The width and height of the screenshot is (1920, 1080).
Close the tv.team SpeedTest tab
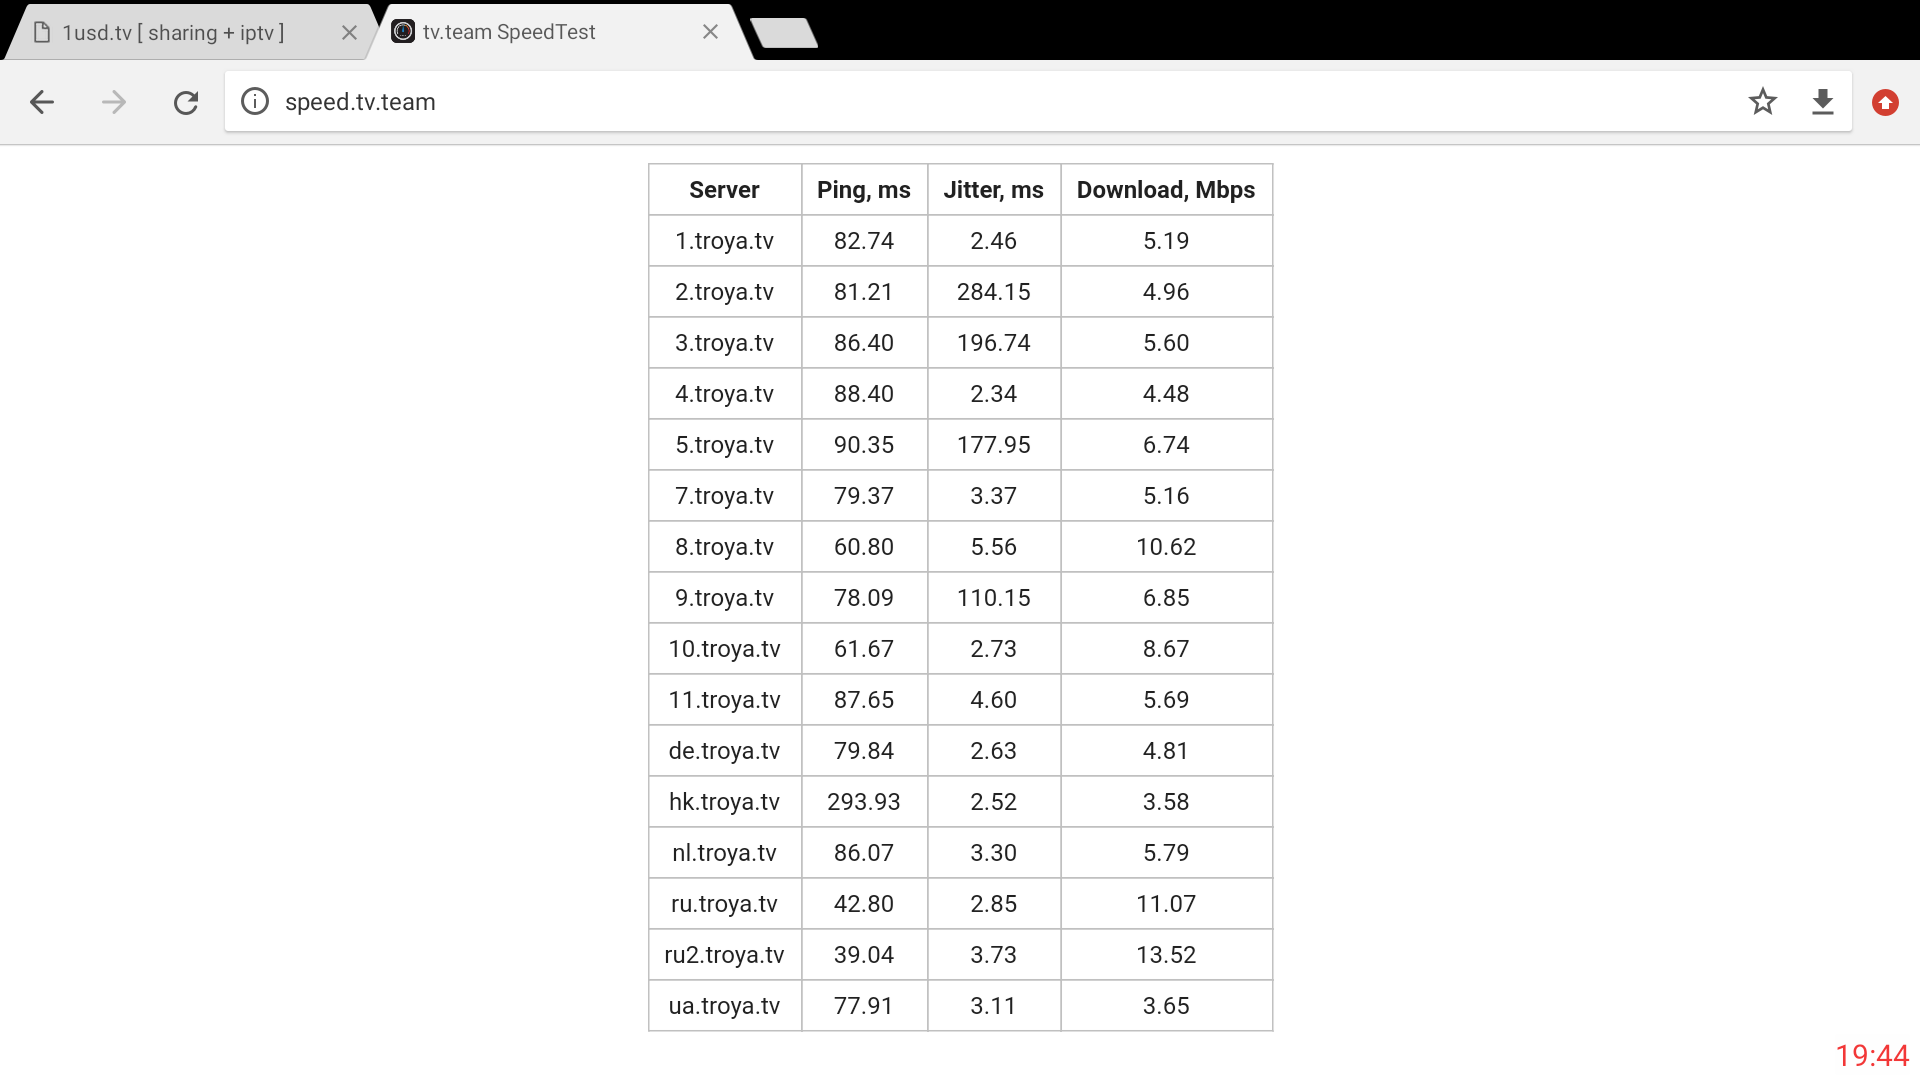click(710, 32)
